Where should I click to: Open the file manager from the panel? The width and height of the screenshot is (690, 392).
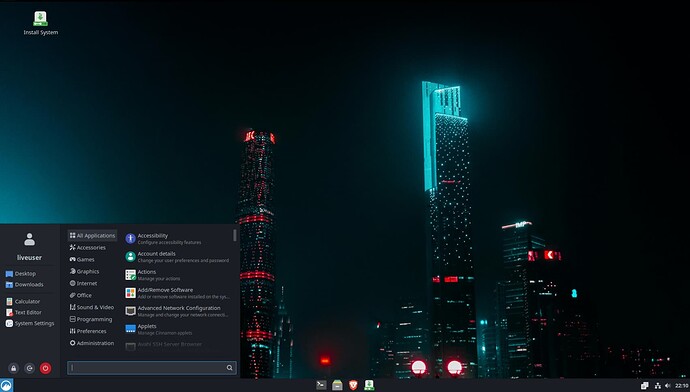click(337, 385)
